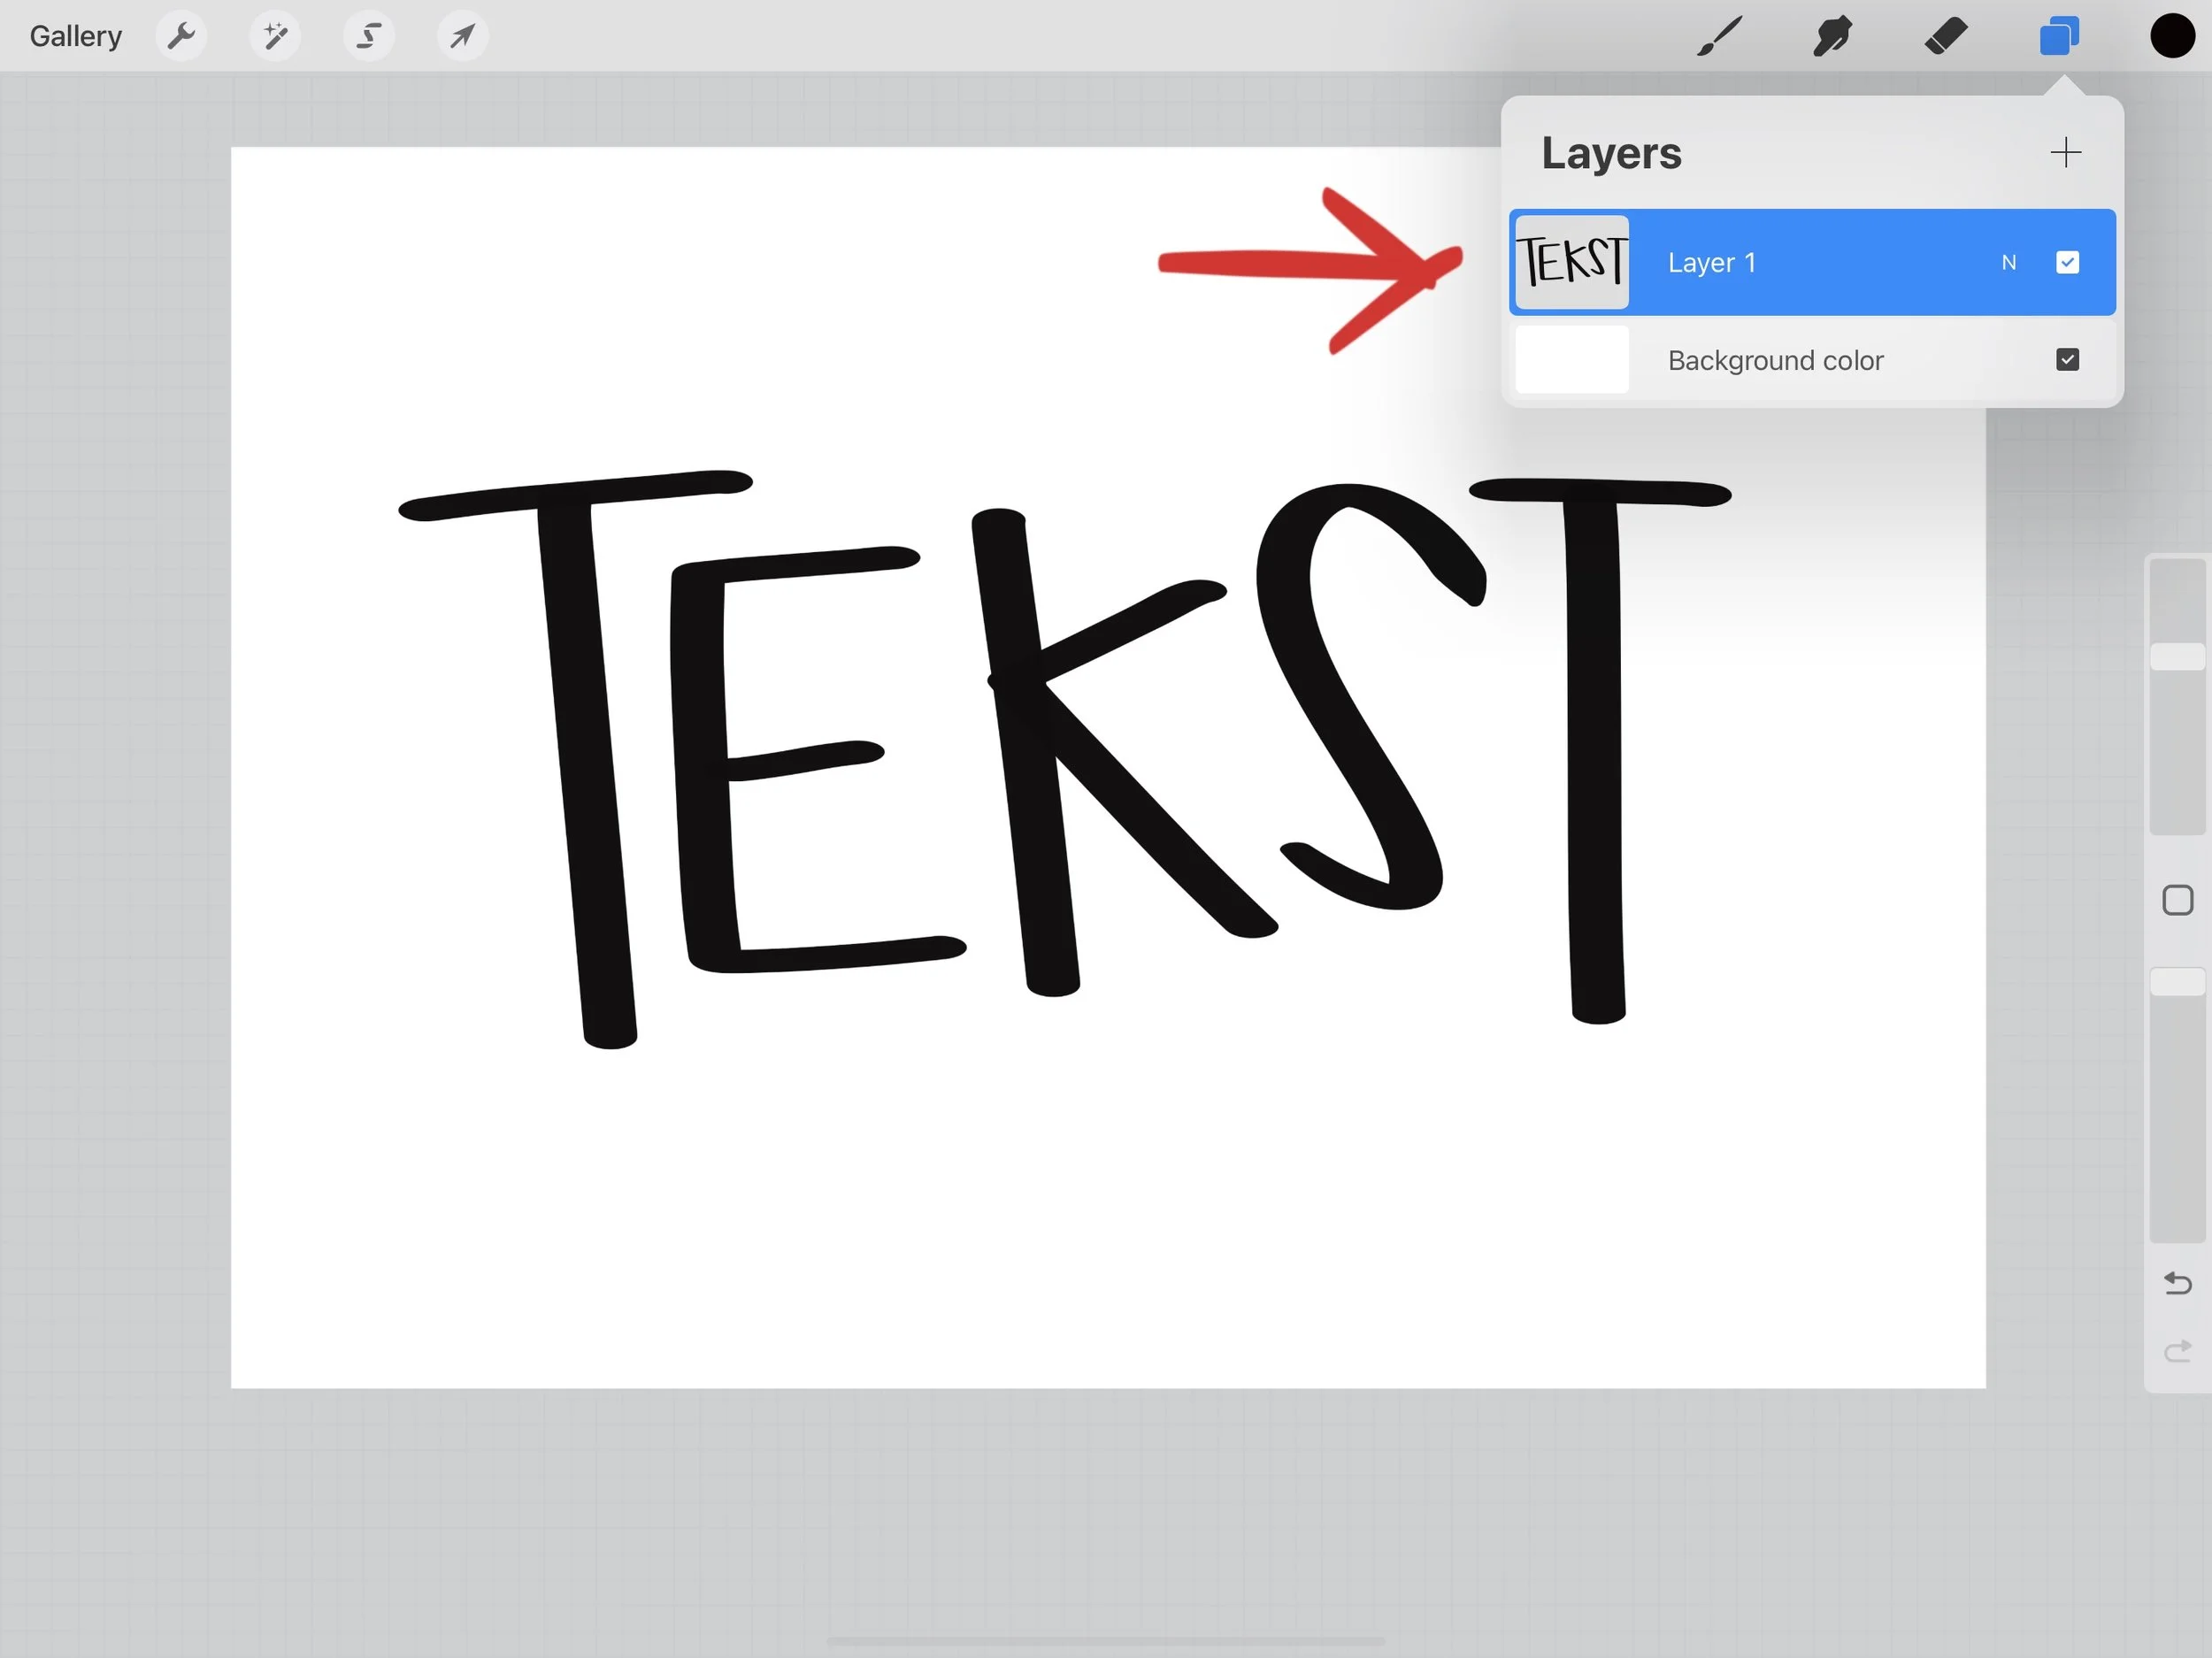Open the Actions wrench menu
This screenshot has height=1658, width=2212.
click(181, 36)
